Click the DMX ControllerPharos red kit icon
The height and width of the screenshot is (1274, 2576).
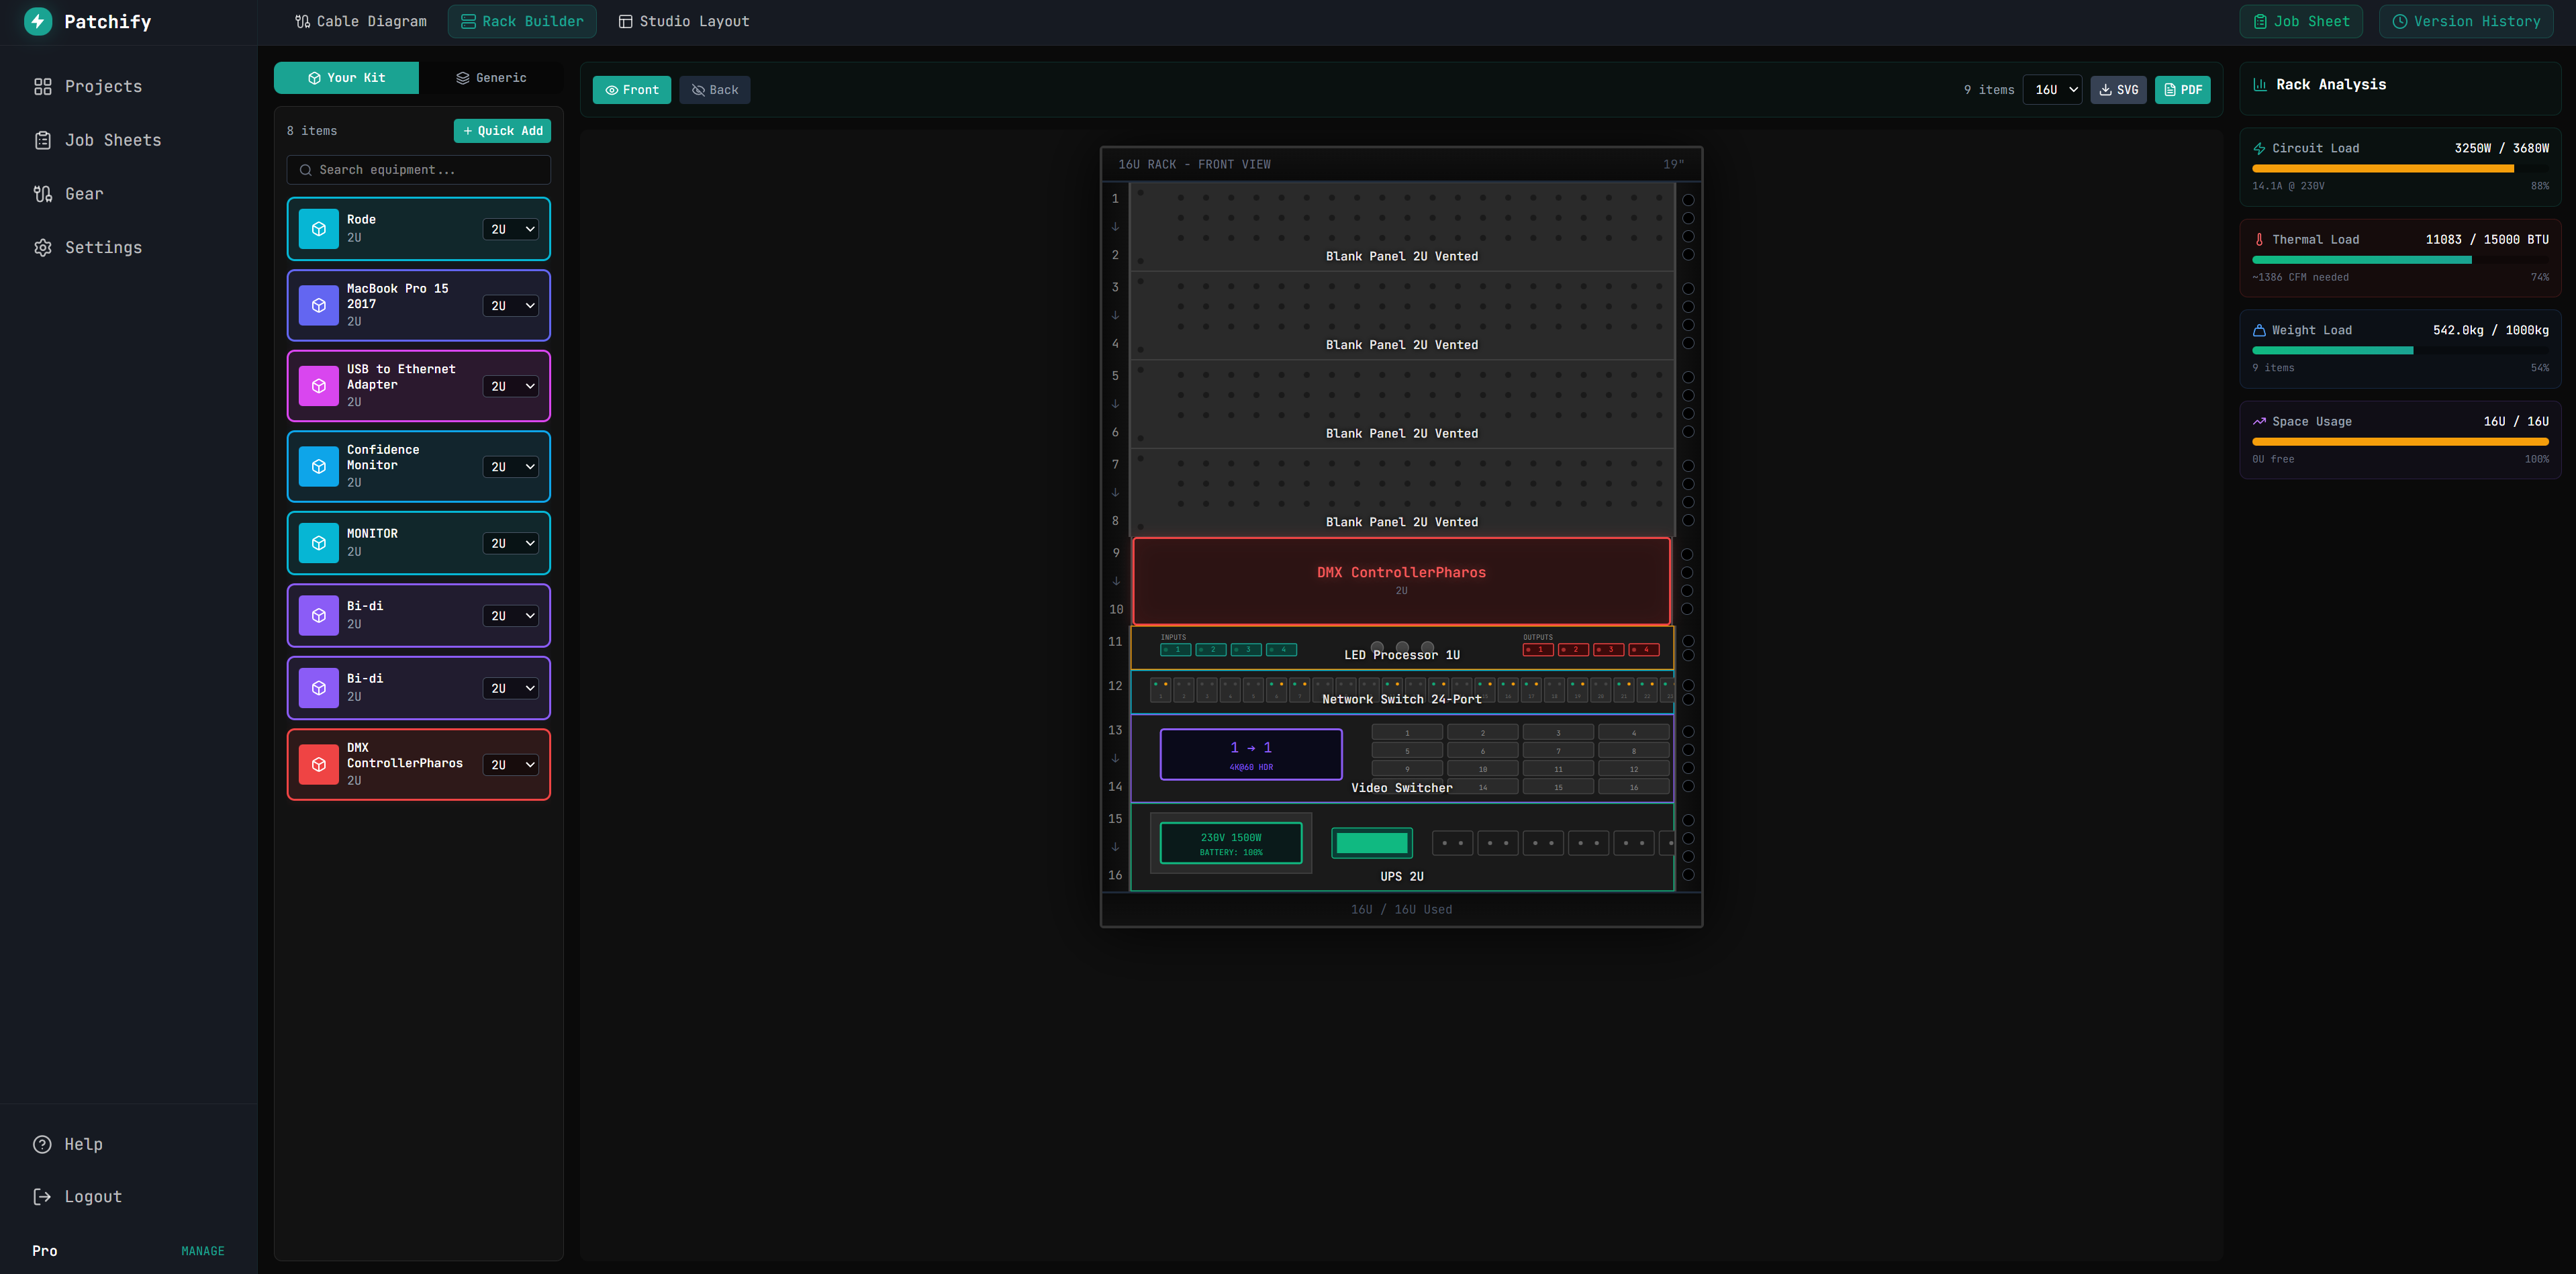(x=318, y=764)
